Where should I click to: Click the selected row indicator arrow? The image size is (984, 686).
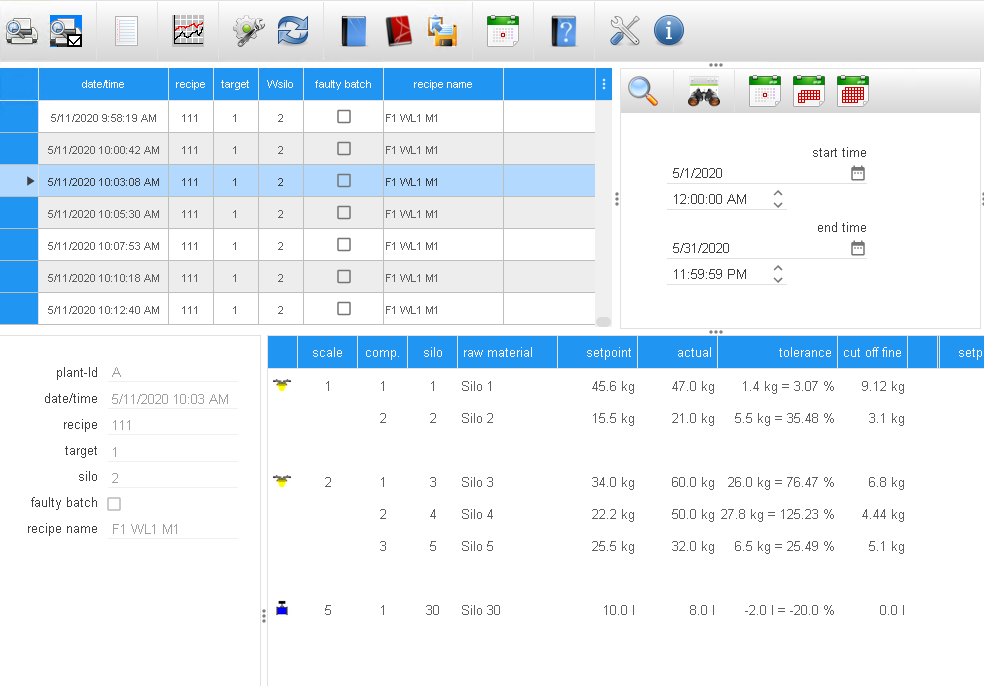30,181
